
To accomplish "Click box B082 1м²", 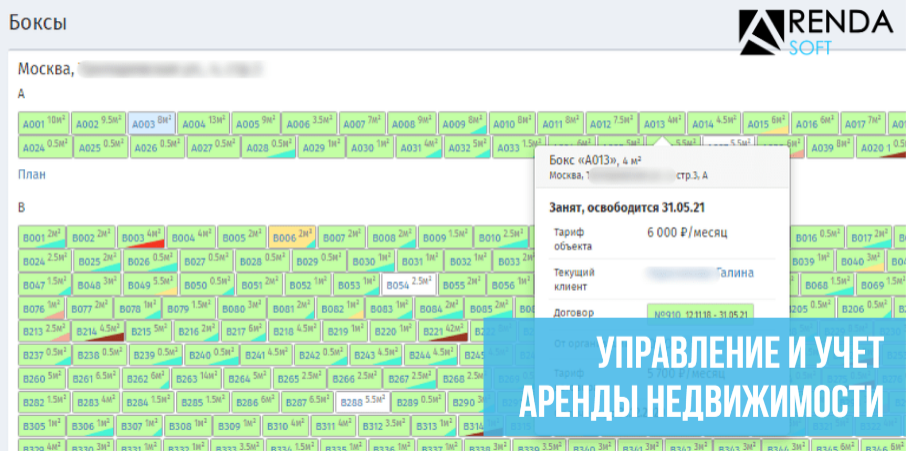I will pos(341,308).
